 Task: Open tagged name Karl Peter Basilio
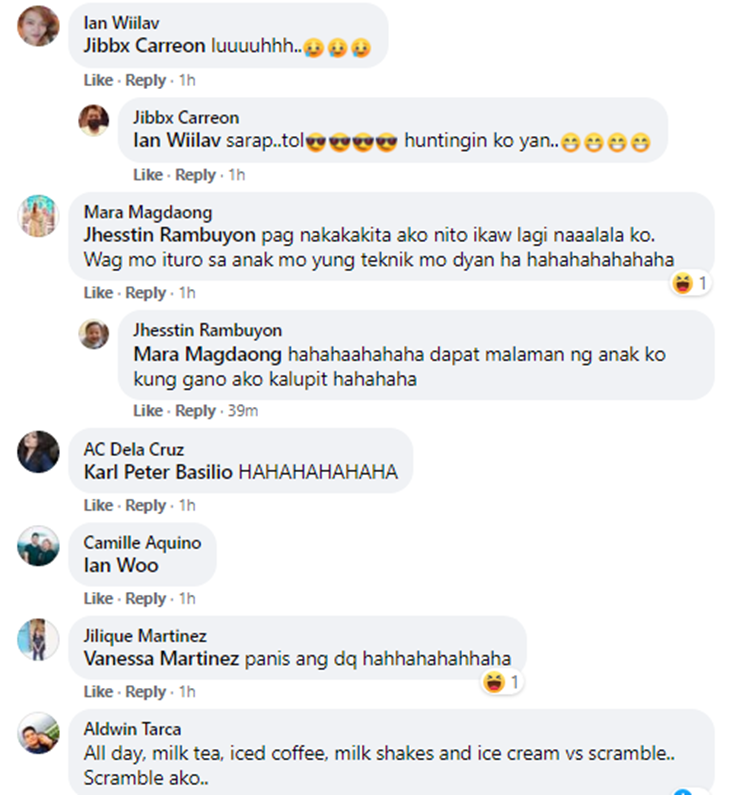[x=158, y=472]
